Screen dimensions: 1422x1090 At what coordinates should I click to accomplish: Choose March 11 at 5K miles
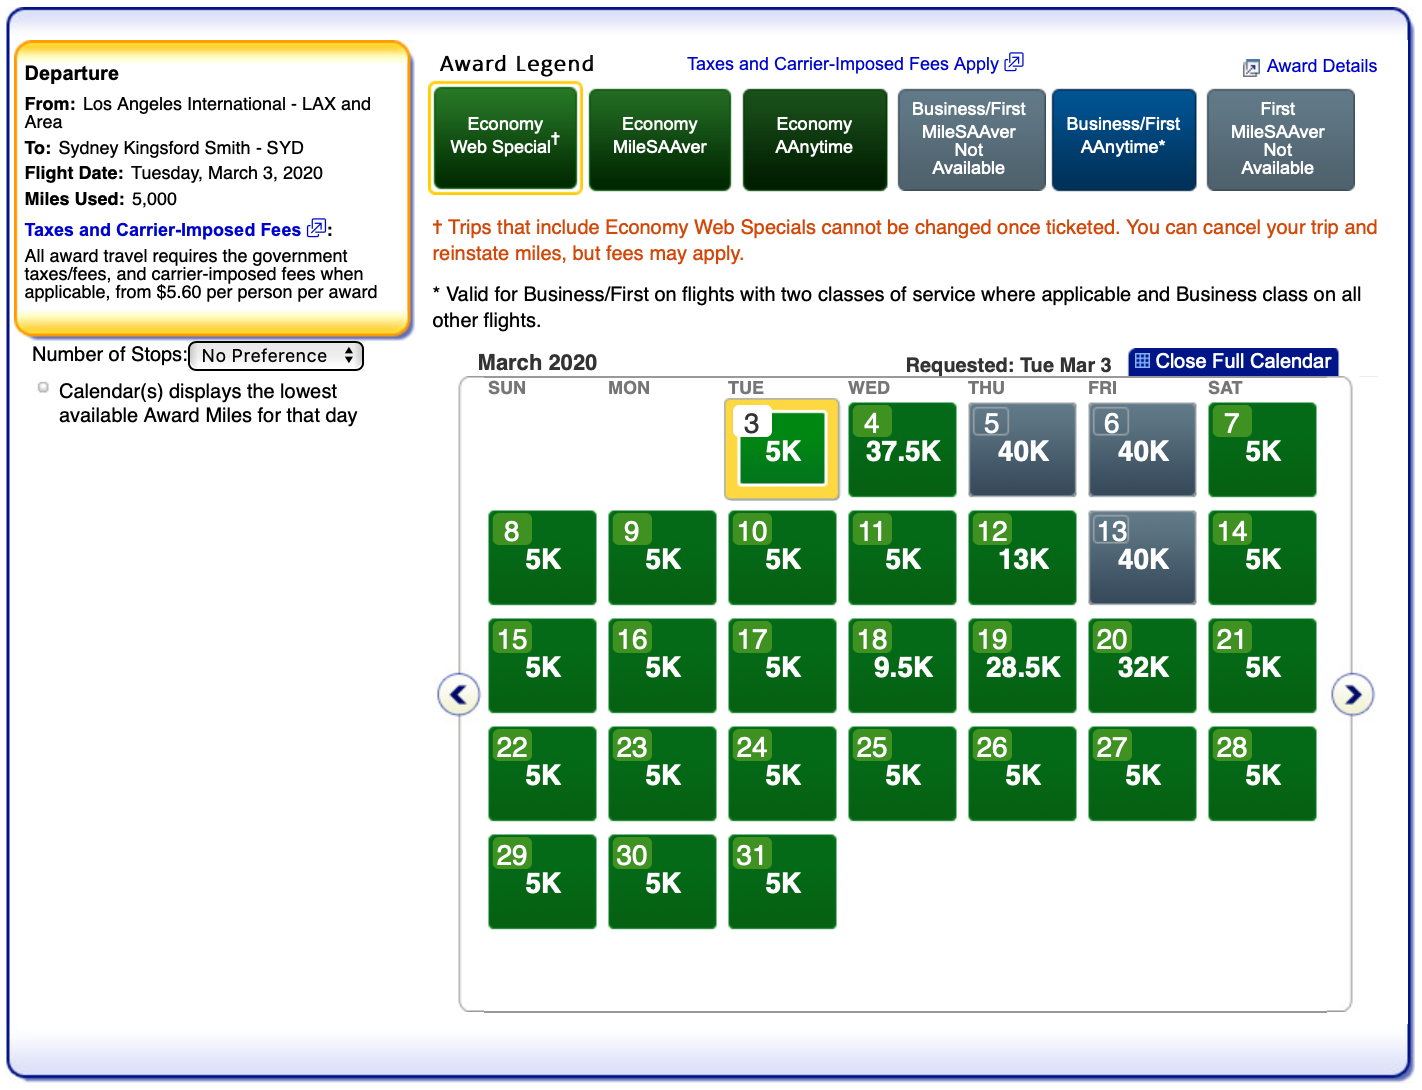tap(902, 558)
